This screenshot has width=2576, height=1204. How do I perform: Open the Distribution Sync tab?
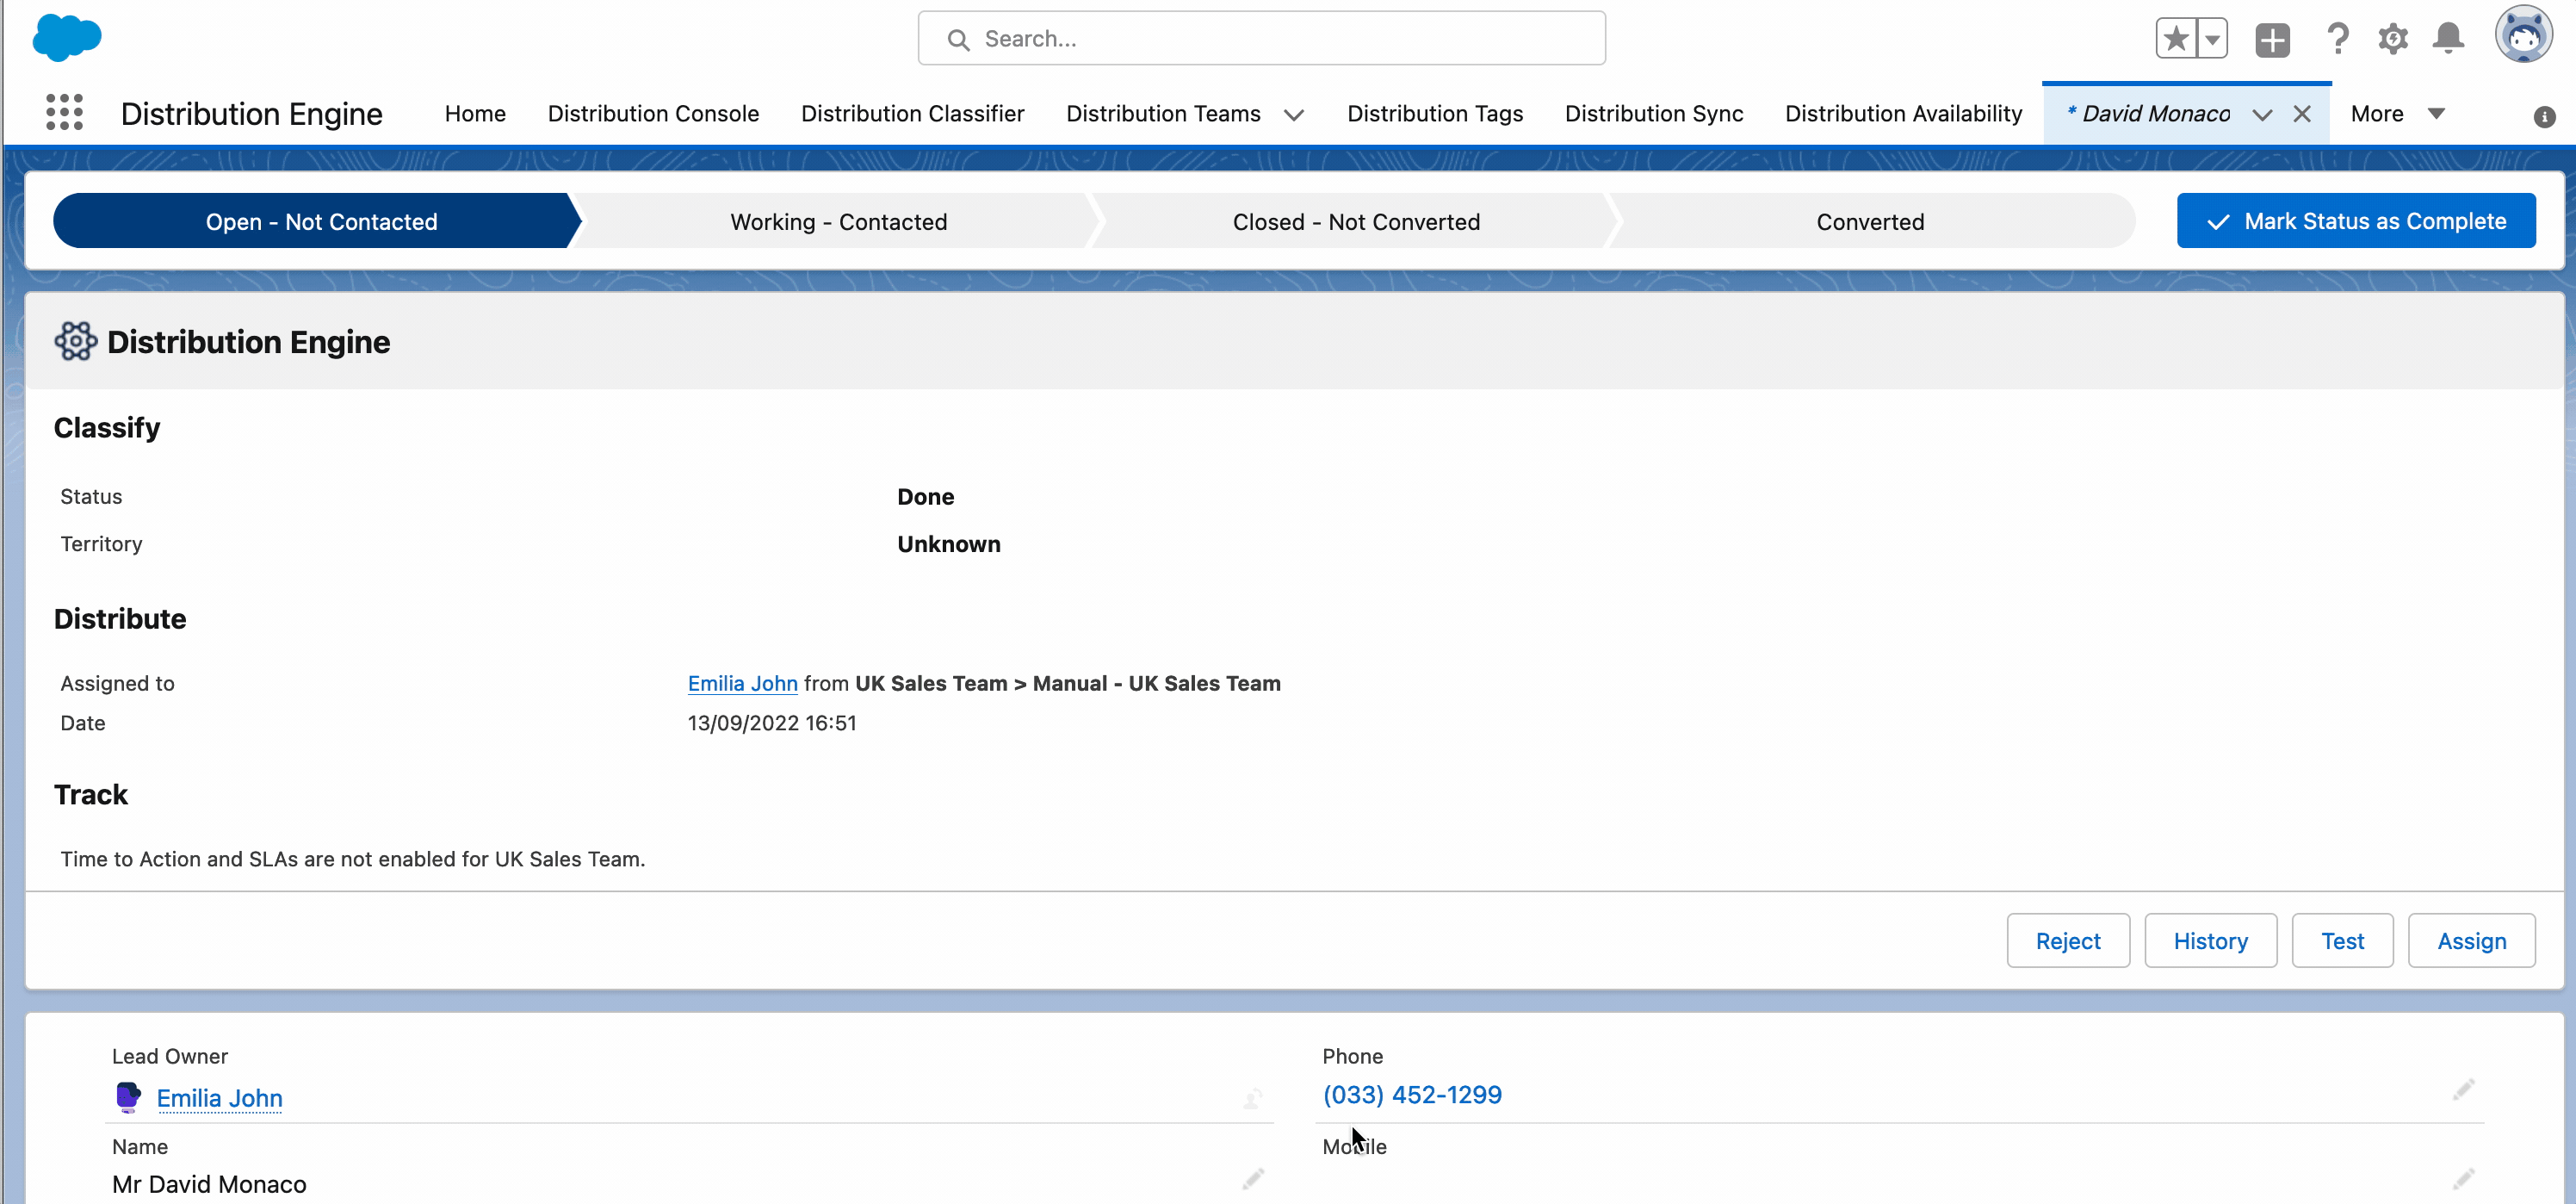(1653, 114)
